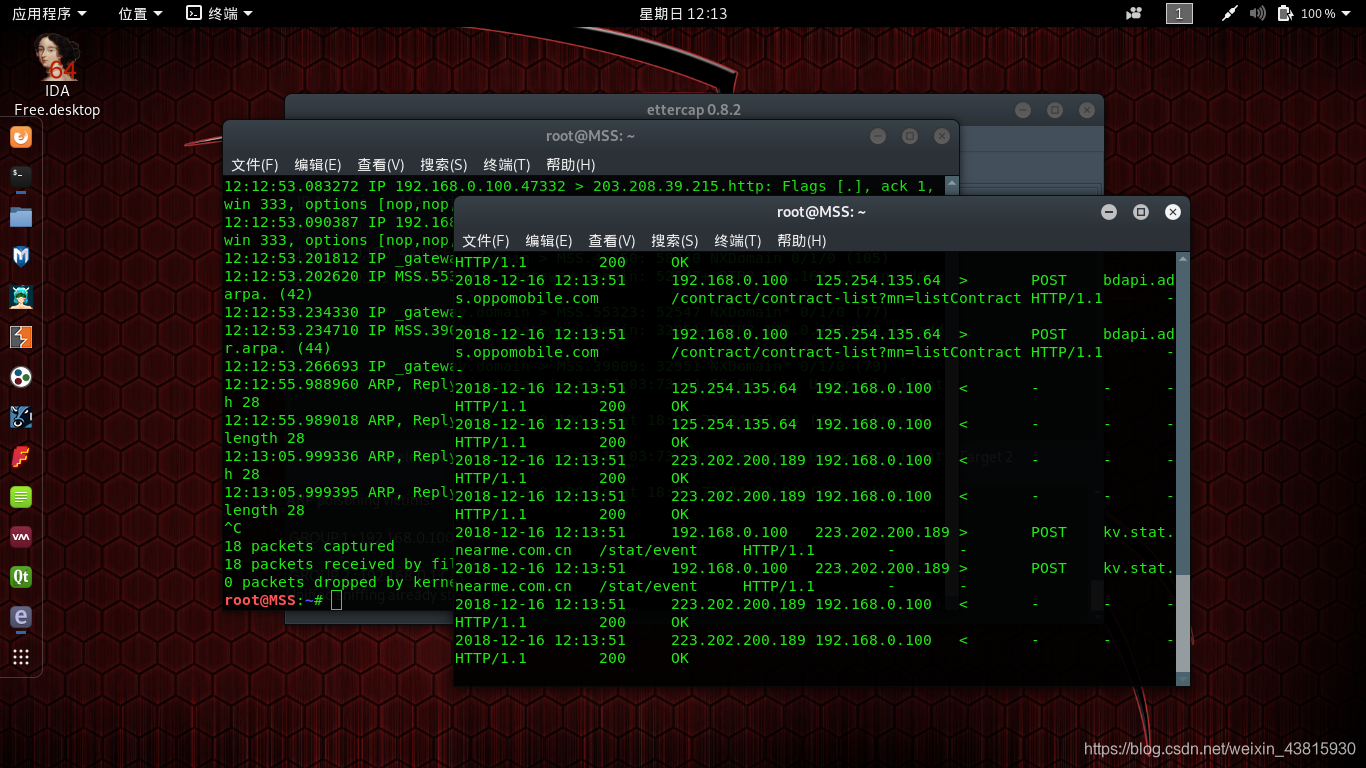This screenshot has height=768, width=1366.
Task: Launch Firefox ESR from the dock
Action: [21, 137]
